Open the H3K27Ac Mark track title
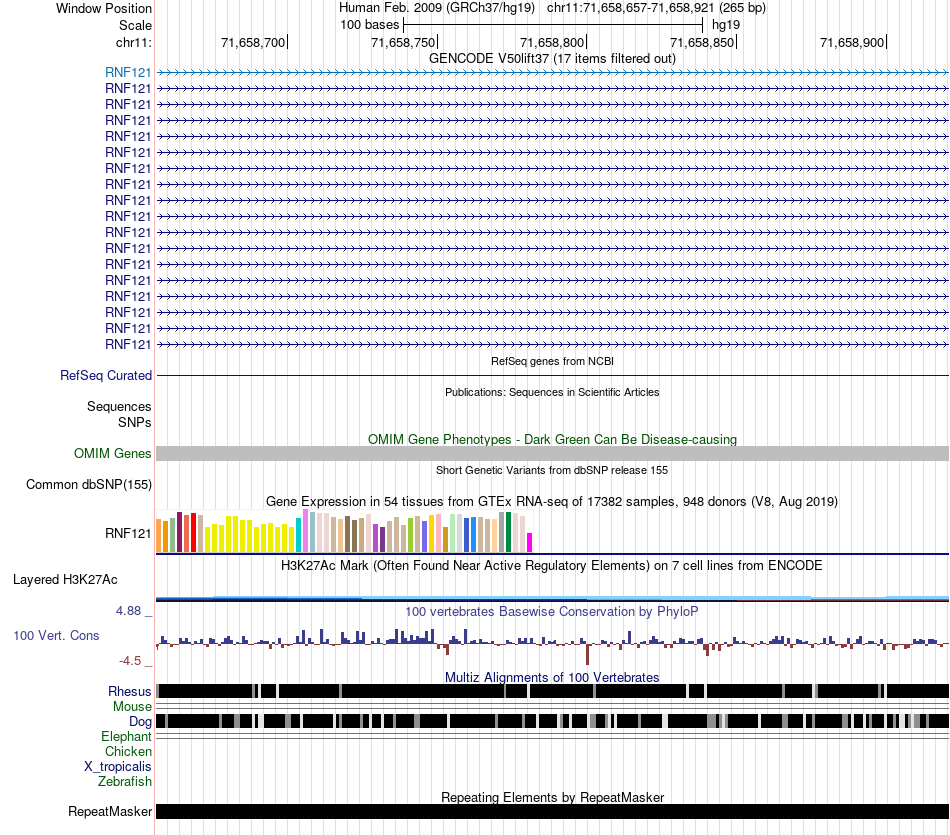 pyautogui.click(x=551, y=566)
